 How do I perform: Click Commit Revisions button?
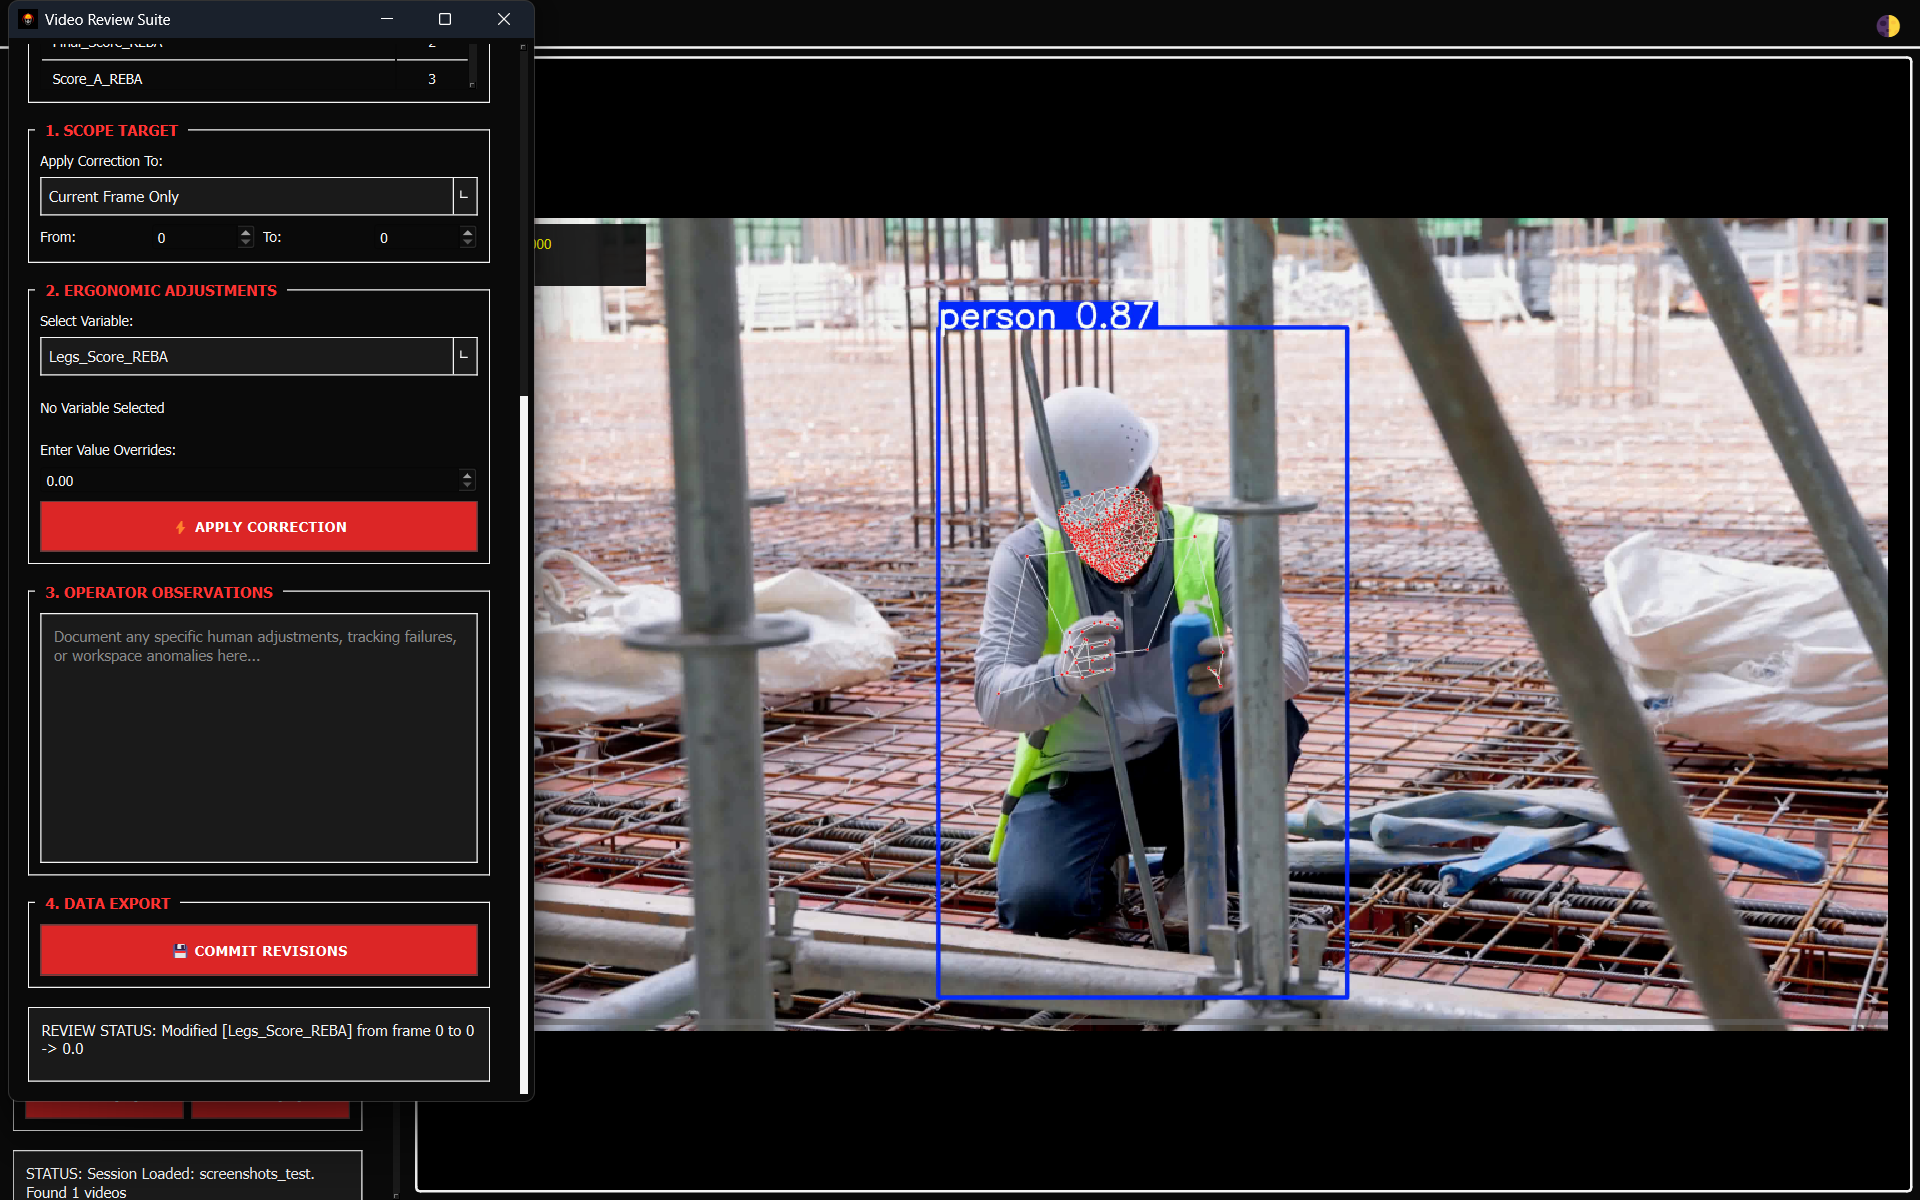[258, 950]
